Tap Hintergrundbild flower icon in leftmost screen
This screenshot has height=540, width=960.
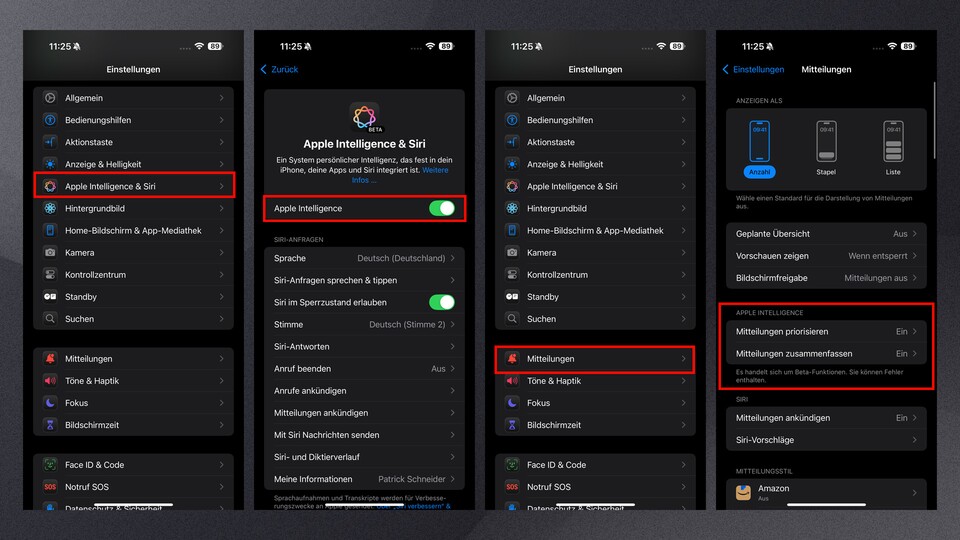click(50, 208)
